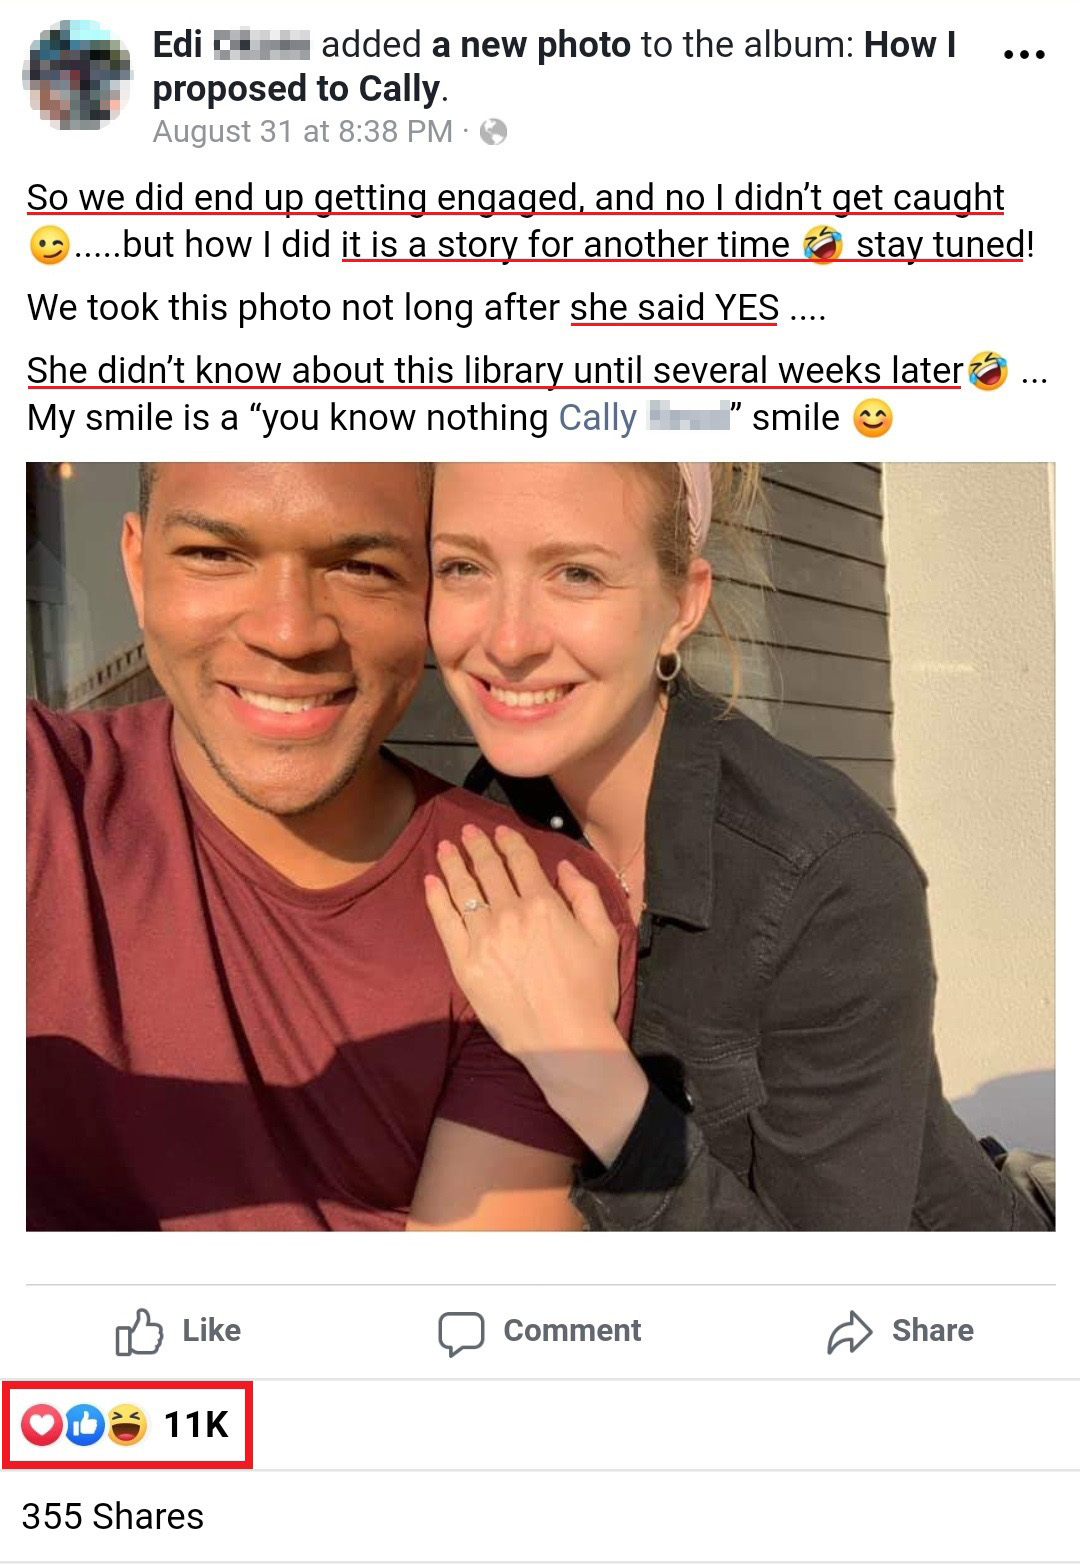Click the red heart reaction icon
This screenshot has width=1080, height=1568.
[42, 1424]
